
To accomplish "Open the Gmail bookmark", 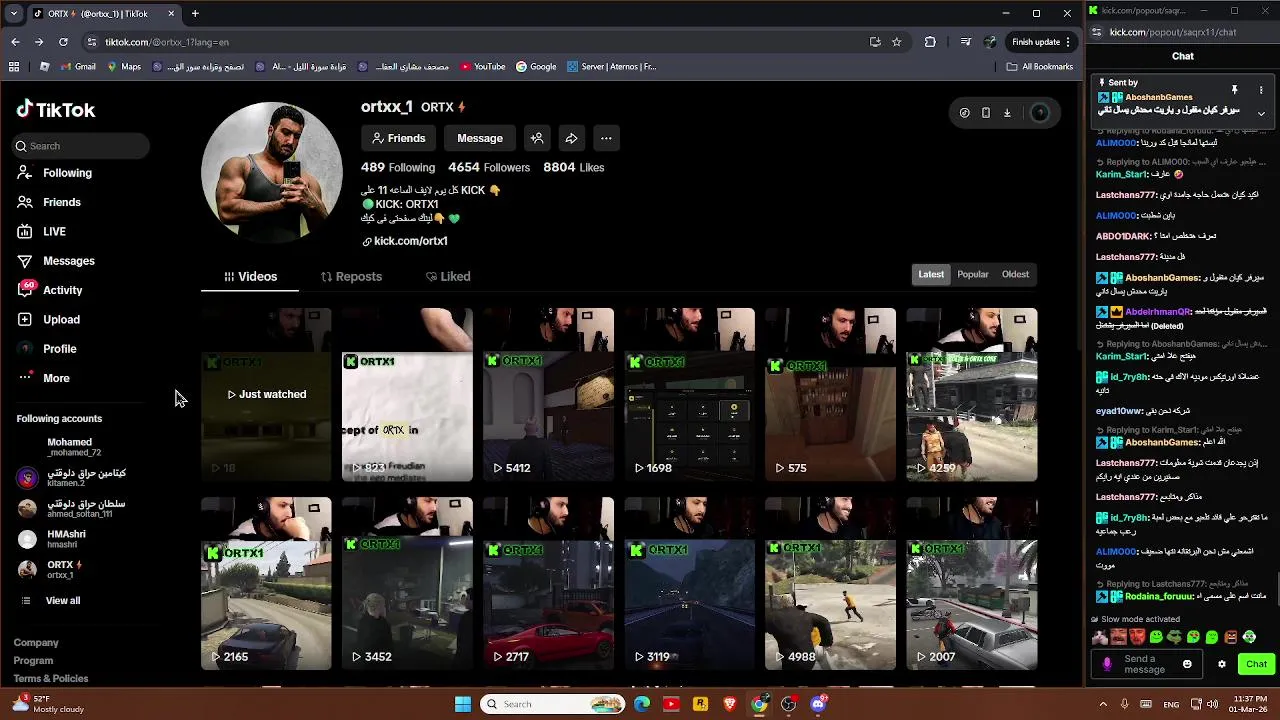I will tap(78, 67).
